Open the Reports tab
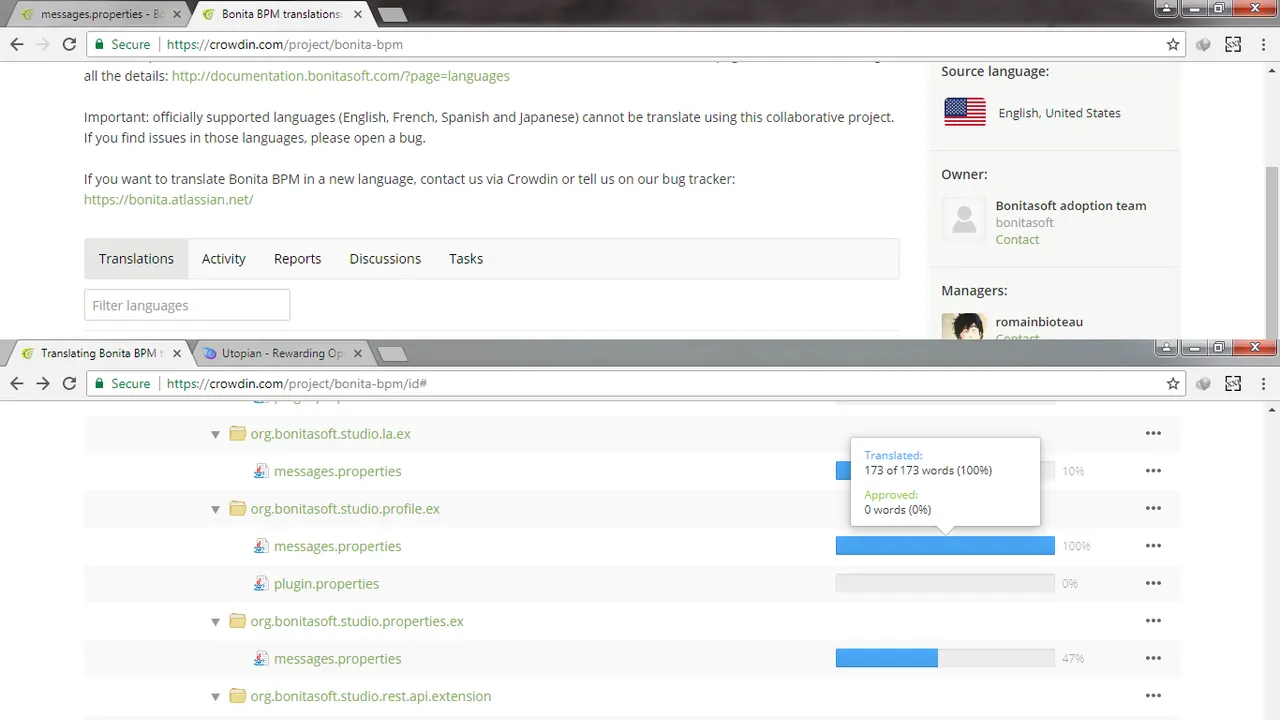The image size is (1280, 720). (x=297, y=258)
